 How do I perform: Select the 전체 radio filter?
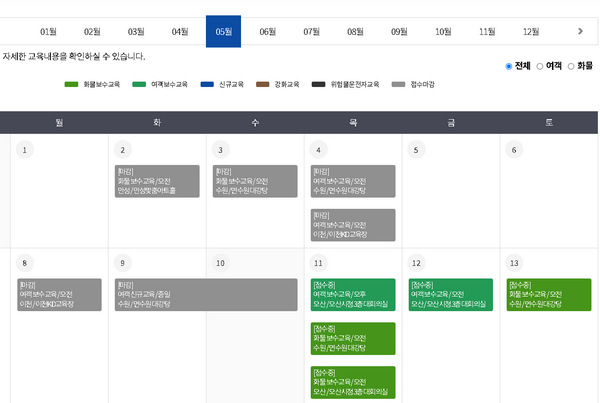click(x=509, y=67)
